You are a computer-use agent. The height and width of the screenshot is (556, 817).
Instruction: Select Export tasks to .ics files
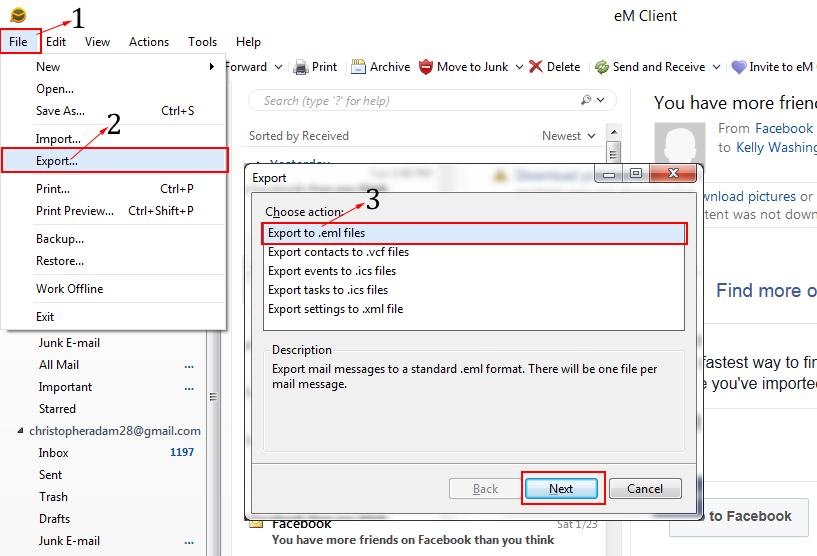474,290
